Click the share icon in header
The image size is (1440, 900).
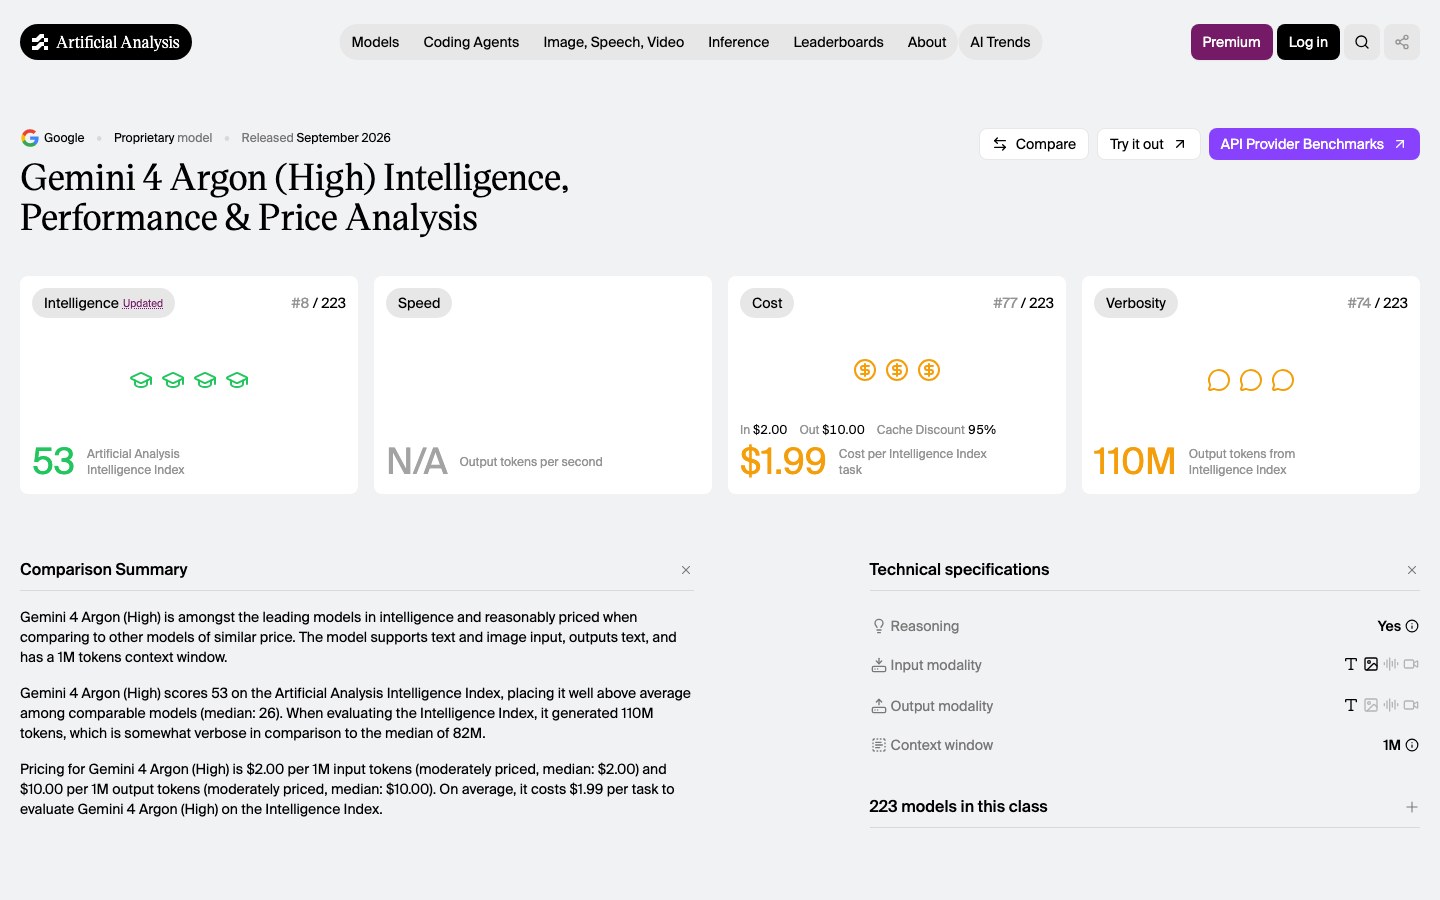coord(1402,42)
